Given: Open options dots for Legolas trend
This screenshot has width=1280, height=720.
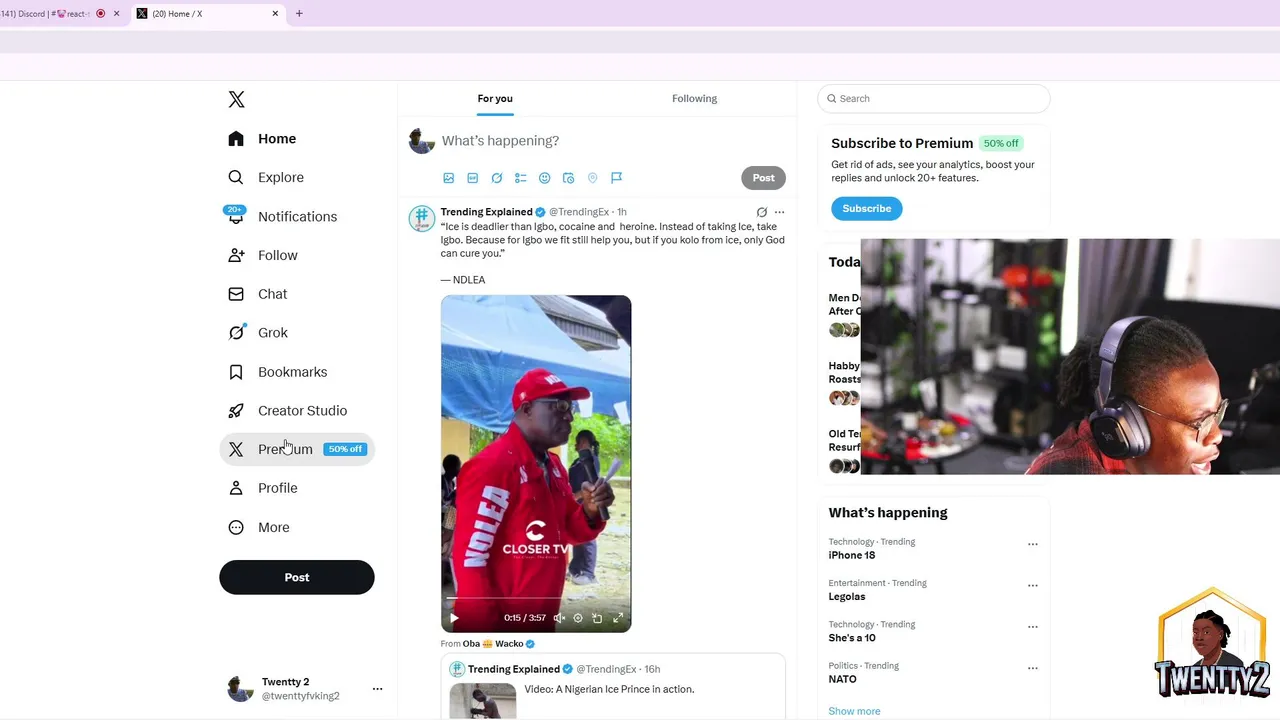Looking at the screenshot, I should coord(1033,585).
